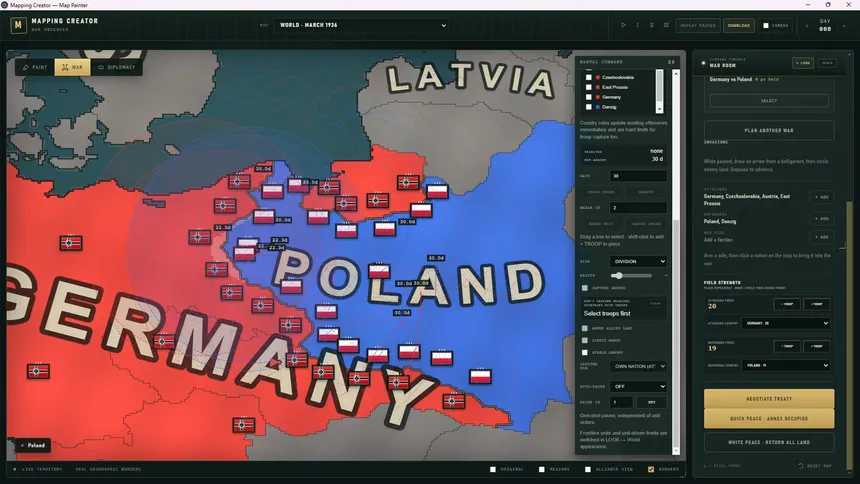860x484 pixels.
Task: Click the Break In input field
Action: 638,208
